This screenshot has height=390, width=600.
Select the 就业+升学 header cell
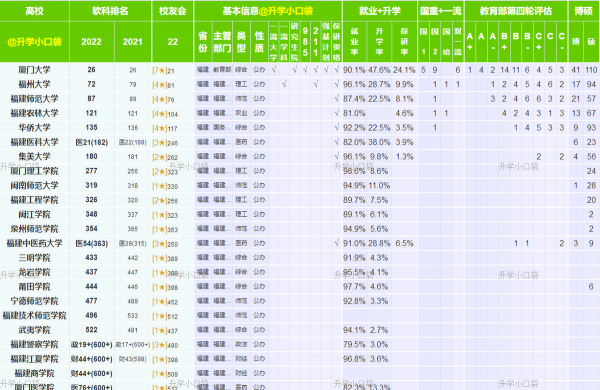(380, 11)
